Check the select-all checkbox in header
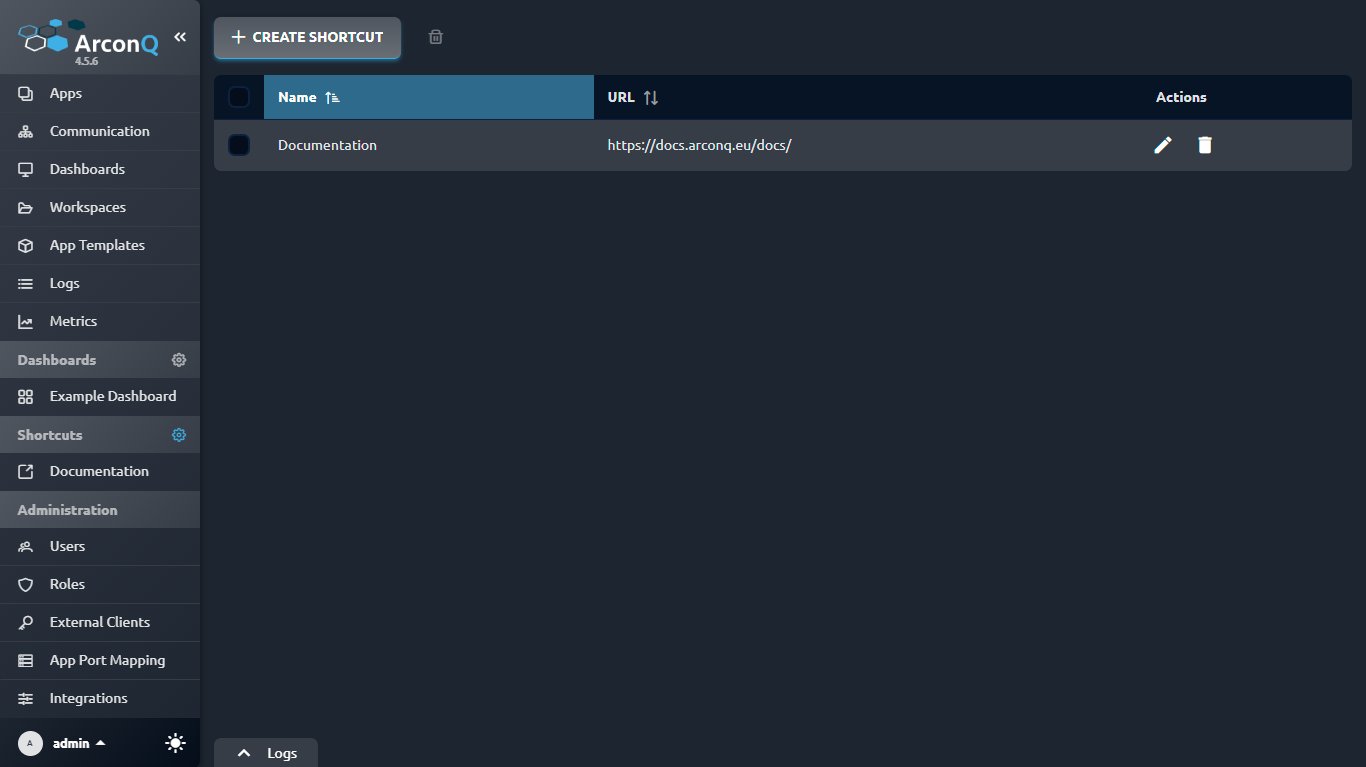 coord(239,97)
